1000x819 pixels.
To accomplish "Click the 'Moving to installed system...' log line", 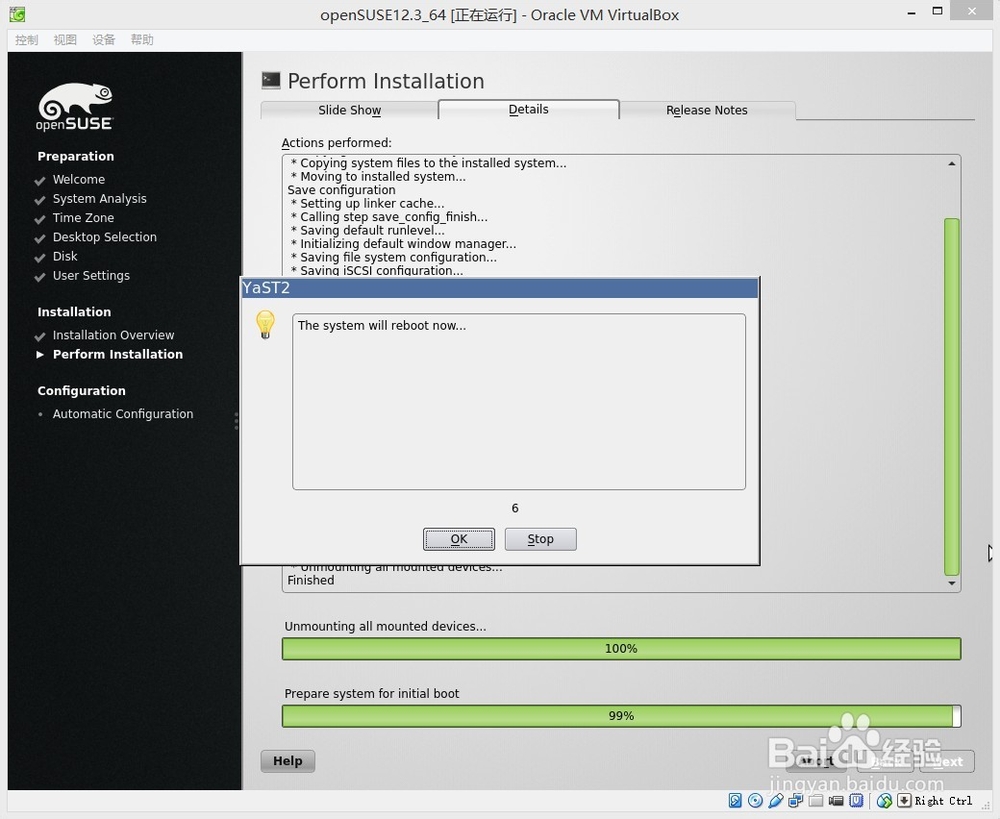I will [378, 177].
